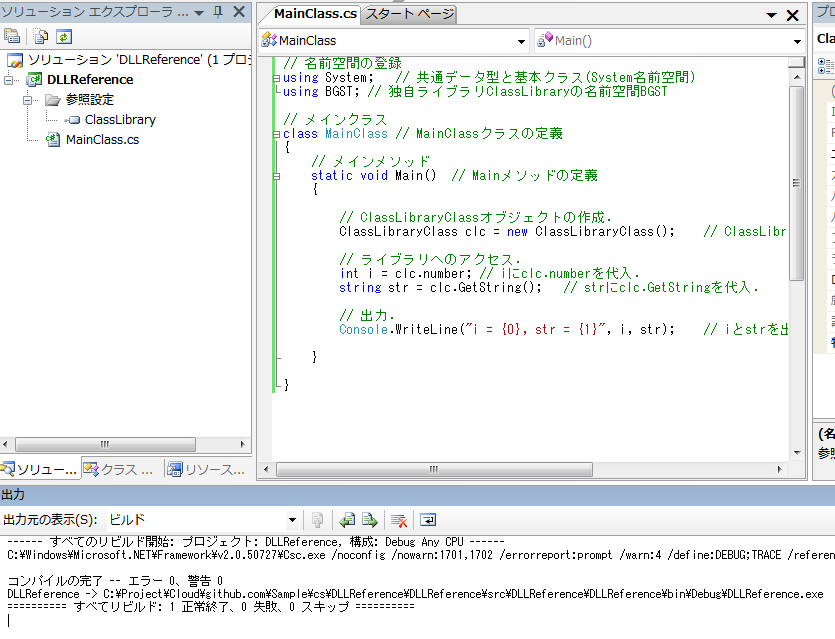Click Solution Explorer horizontal scrollbar thumb
This screenshot has height=639, width=835.
pyautogui.click(x=105, y=444)
